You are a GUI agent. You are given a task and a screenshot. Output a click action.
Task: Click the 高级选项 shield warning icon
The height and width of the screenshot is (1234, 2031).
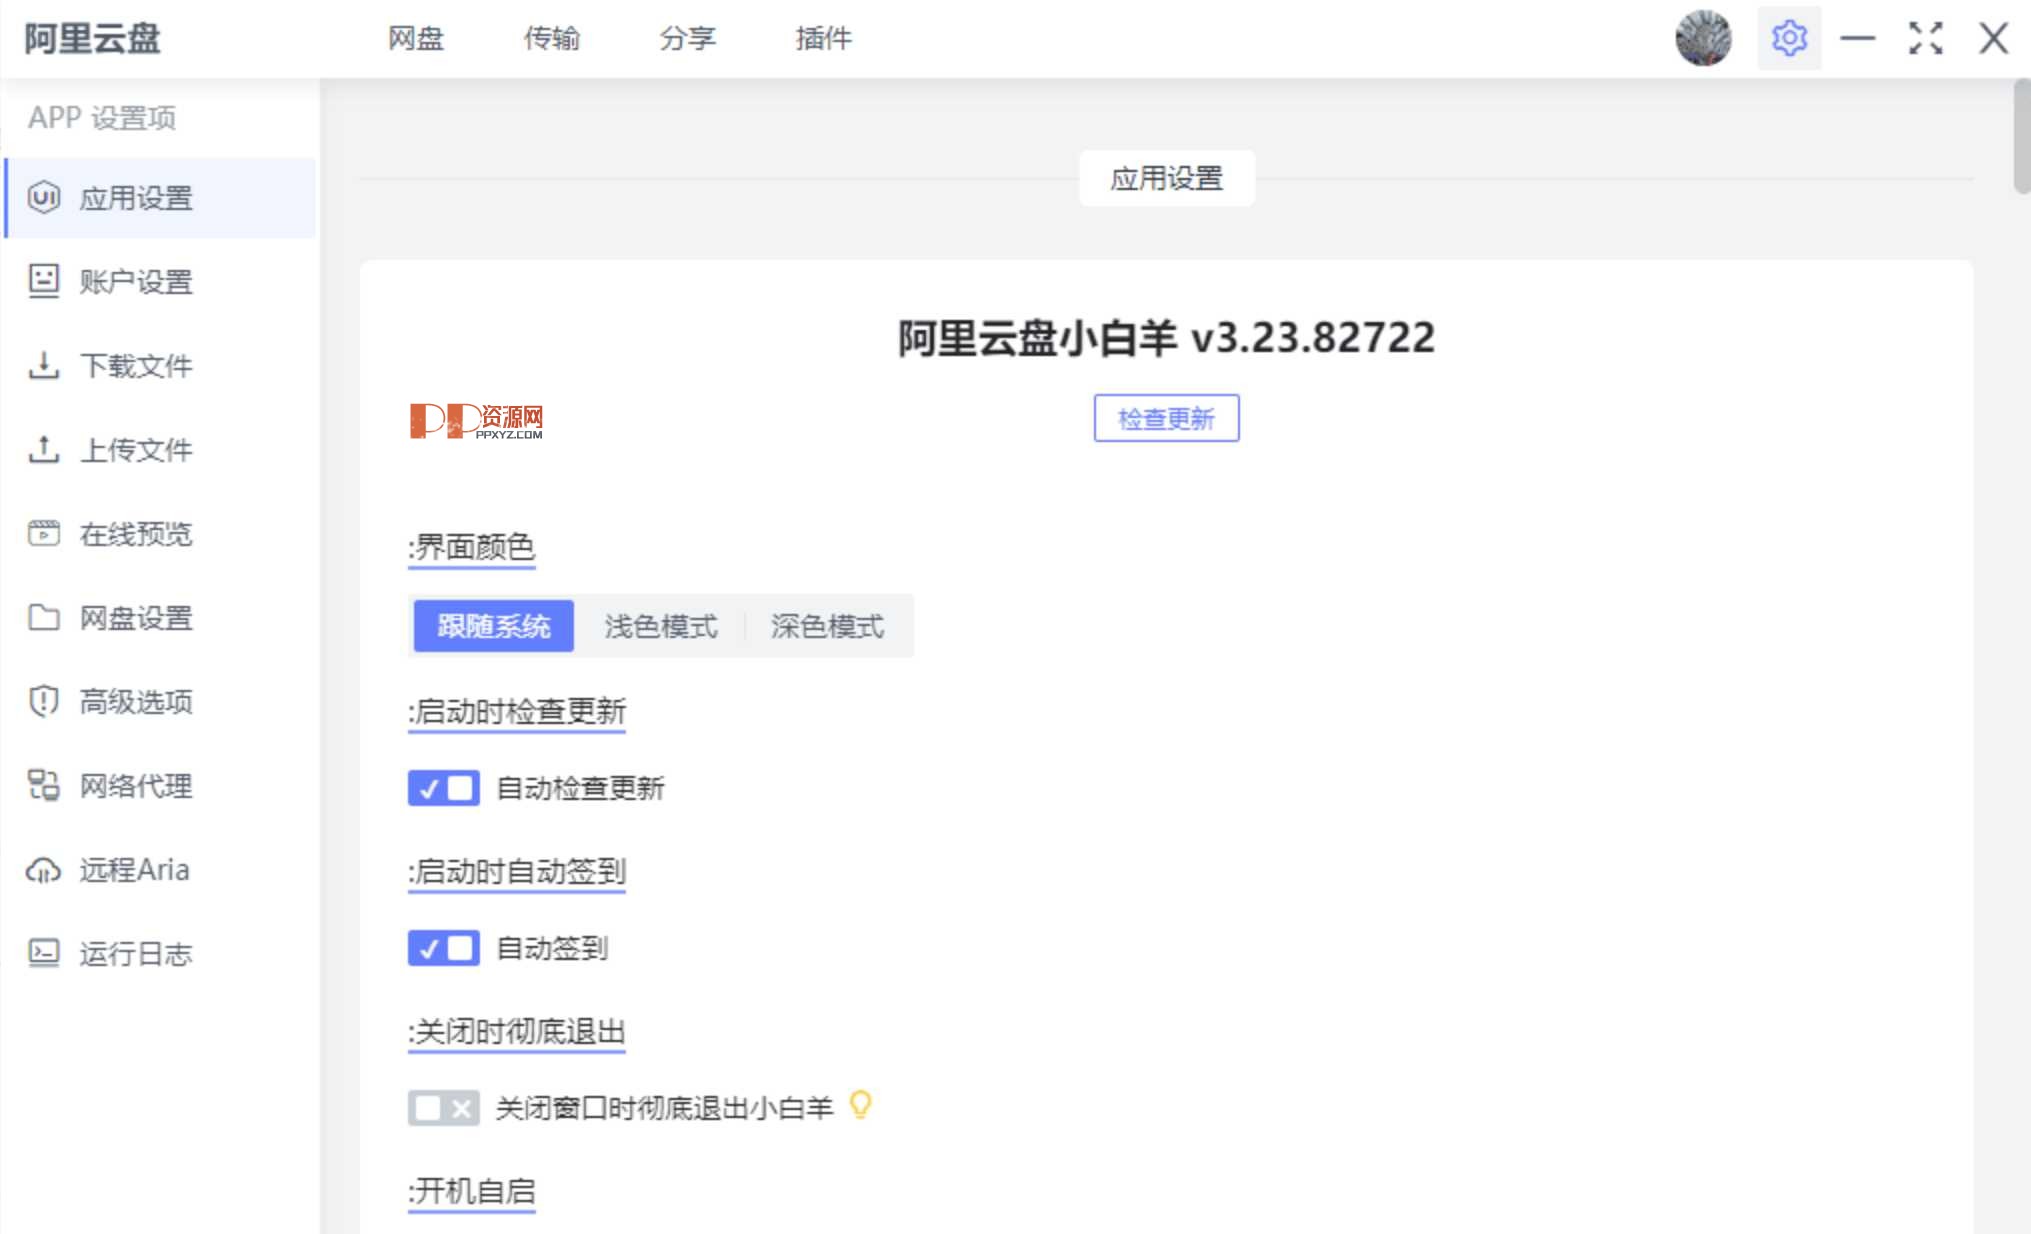[x=44, y=701]
